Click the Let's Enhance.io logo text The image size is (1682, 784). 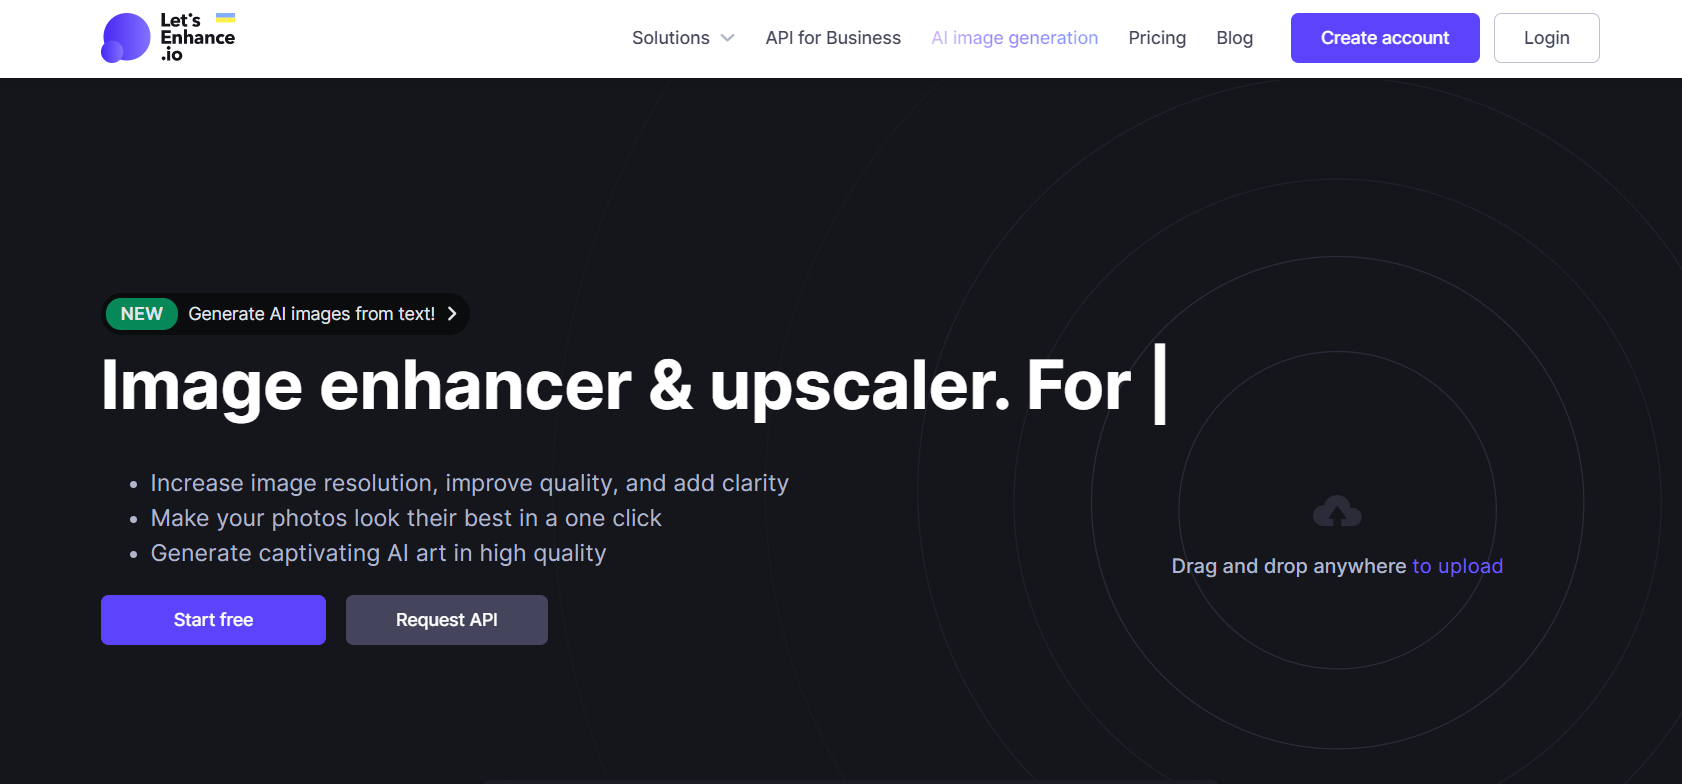pos(196,38)
